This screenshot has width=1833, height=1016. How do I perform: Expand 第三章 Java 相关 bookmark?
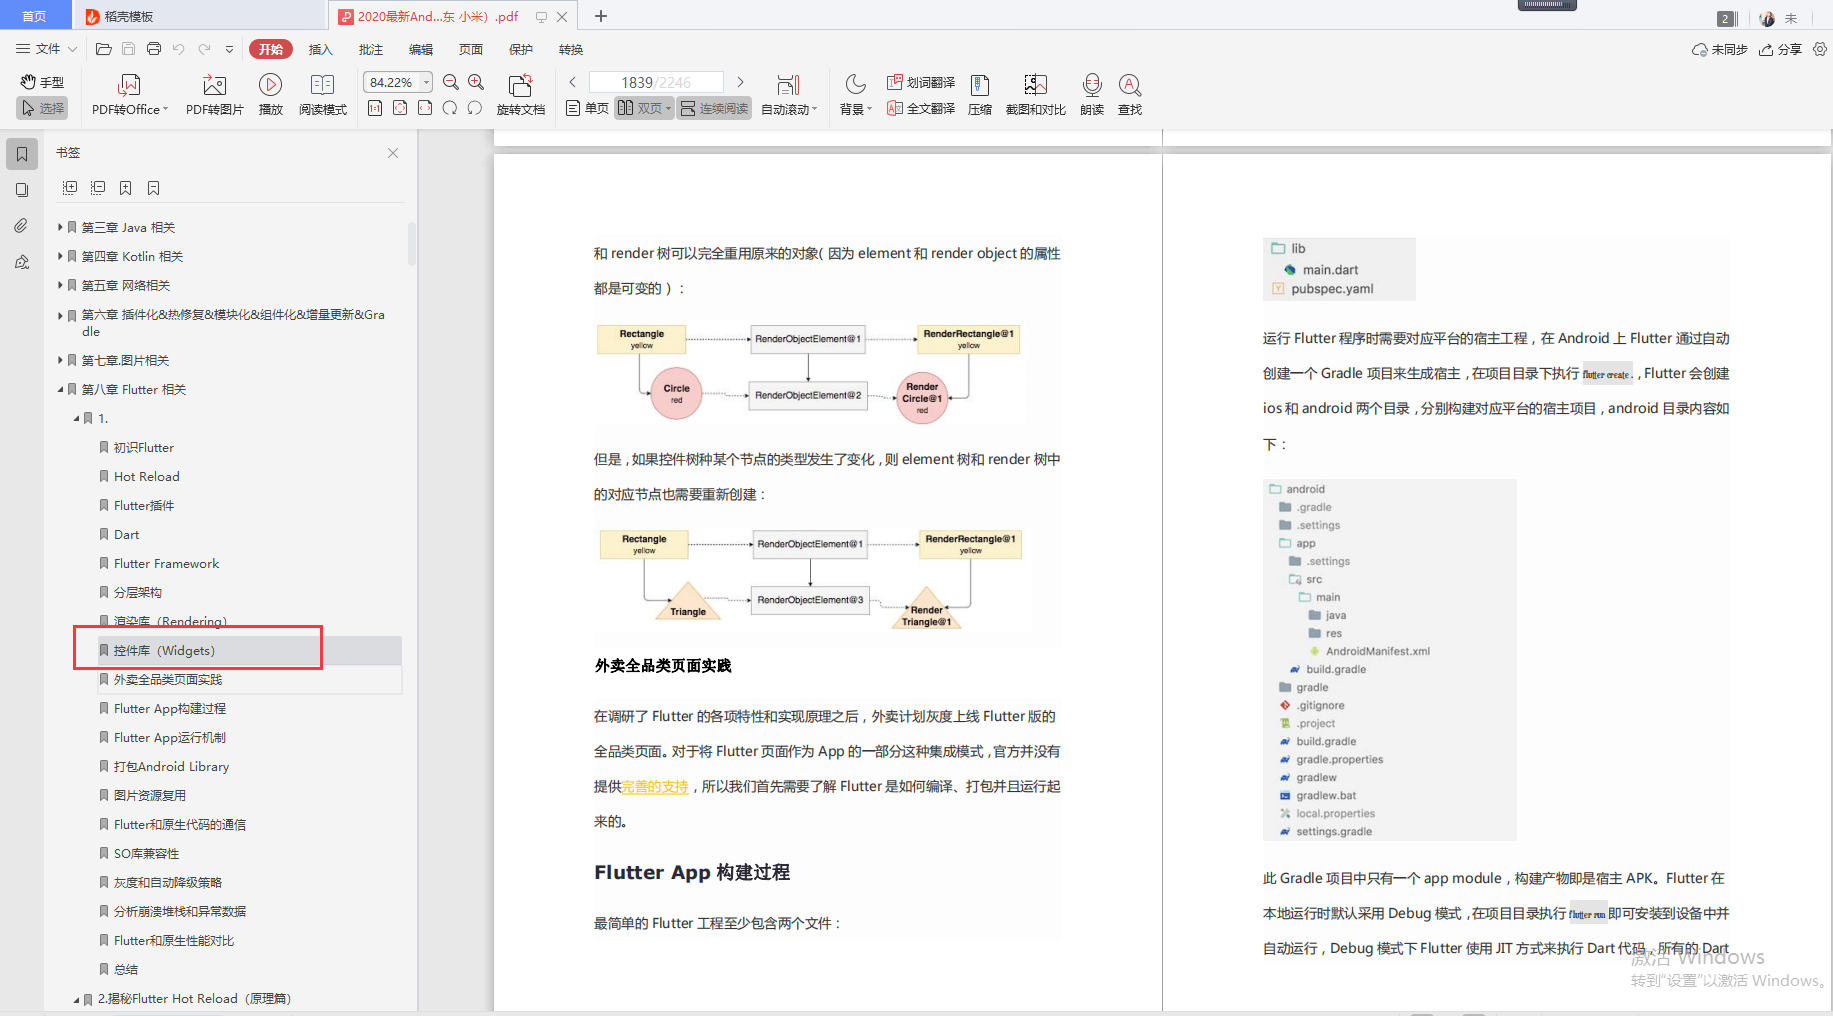click(x=60, y=227)
